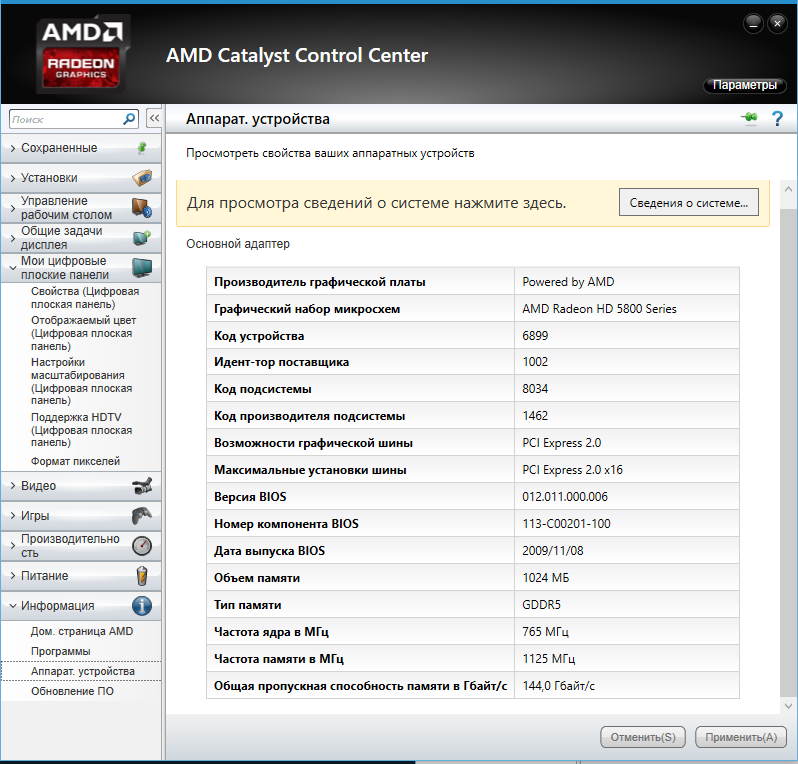Viewport: 798px width, 764px height.
Task: Click the Мои цифровые плоские панели monitor icon
Action: 142,268
